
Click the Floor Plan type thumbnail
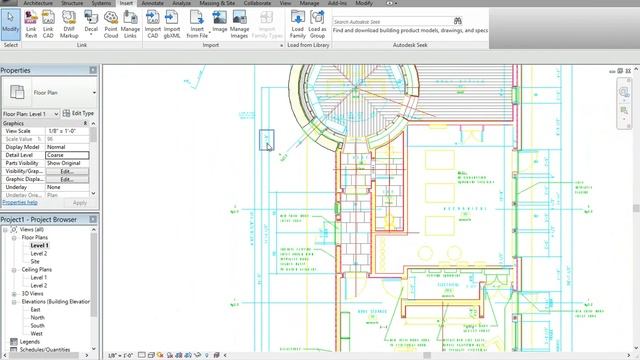click(x=17, y=92)
